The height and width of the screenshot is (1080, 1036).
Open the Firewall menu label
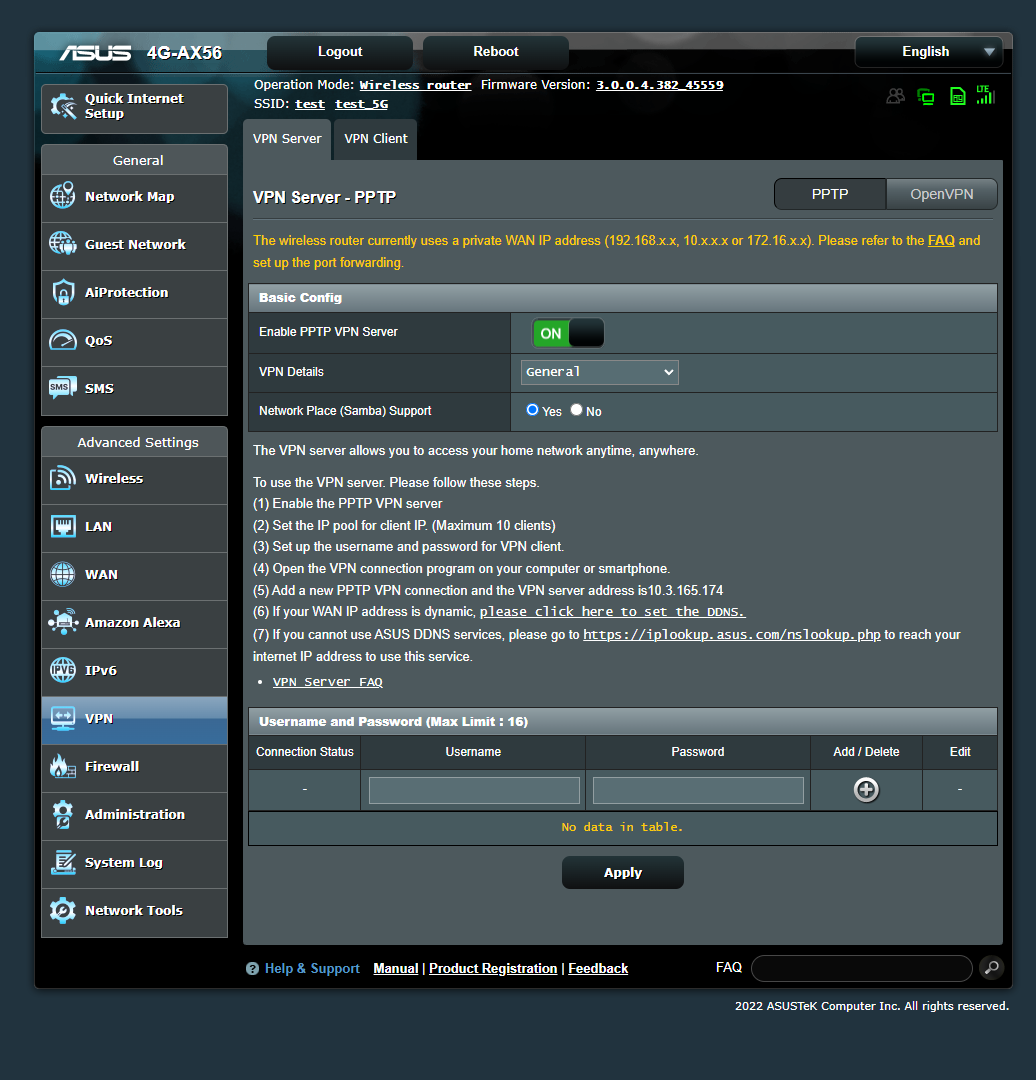pyautogui.click(x=112, y=766)
